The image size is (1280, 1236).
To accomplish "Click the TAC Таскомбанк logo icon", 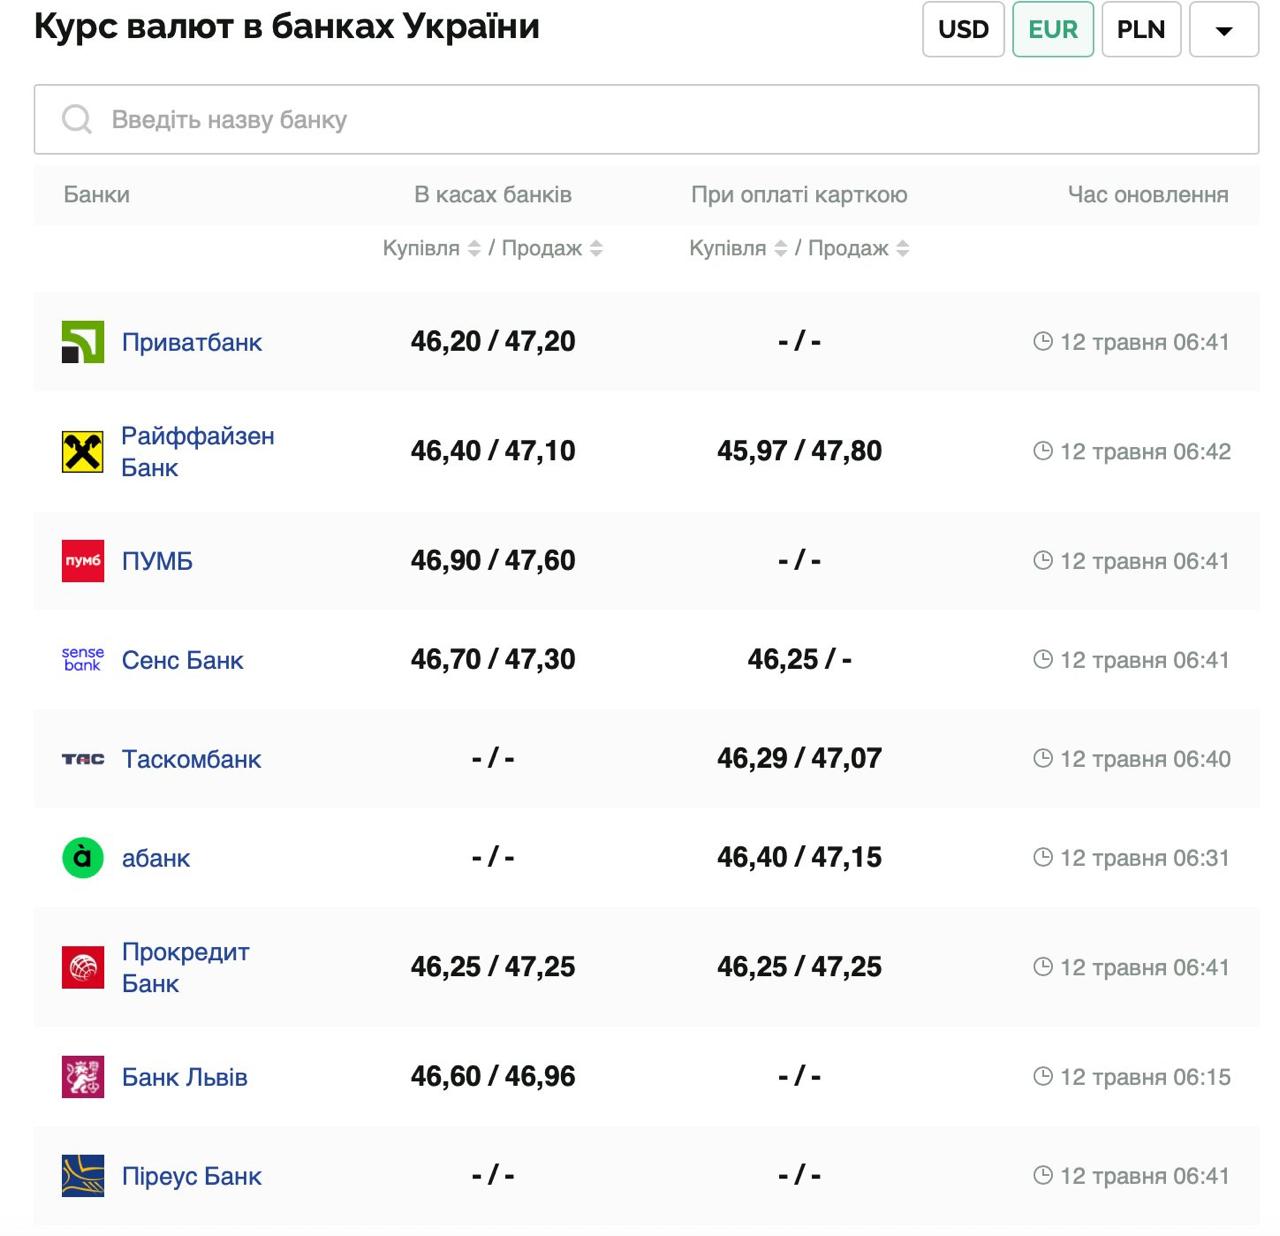I will click(x=83, y=759).
